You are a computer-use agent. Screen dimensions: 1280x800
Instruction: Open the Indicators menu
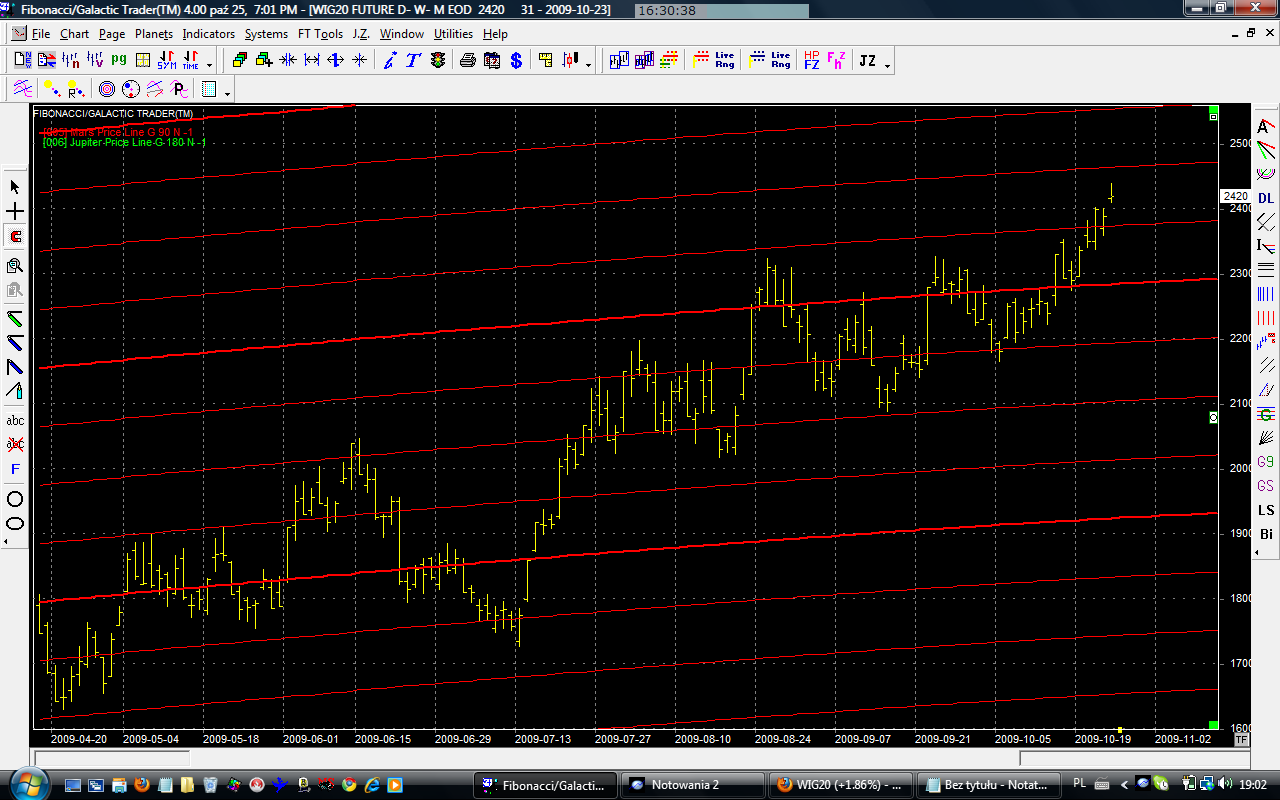(x=208, y=34)
